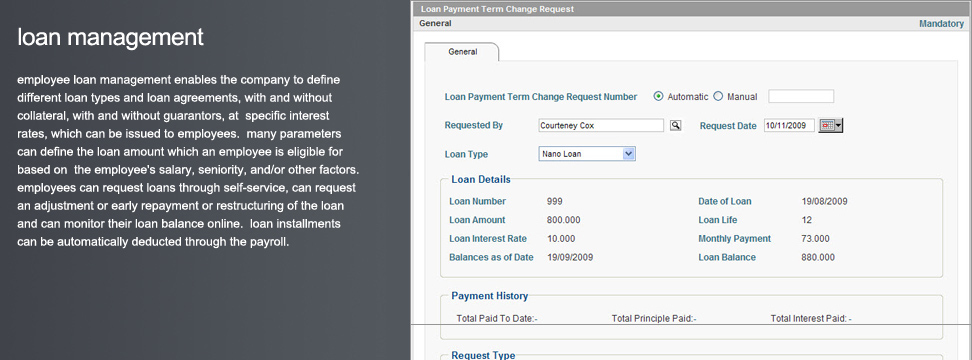
Task: Click the search icon beside Requested By
Action: click(x=675, y=125)
